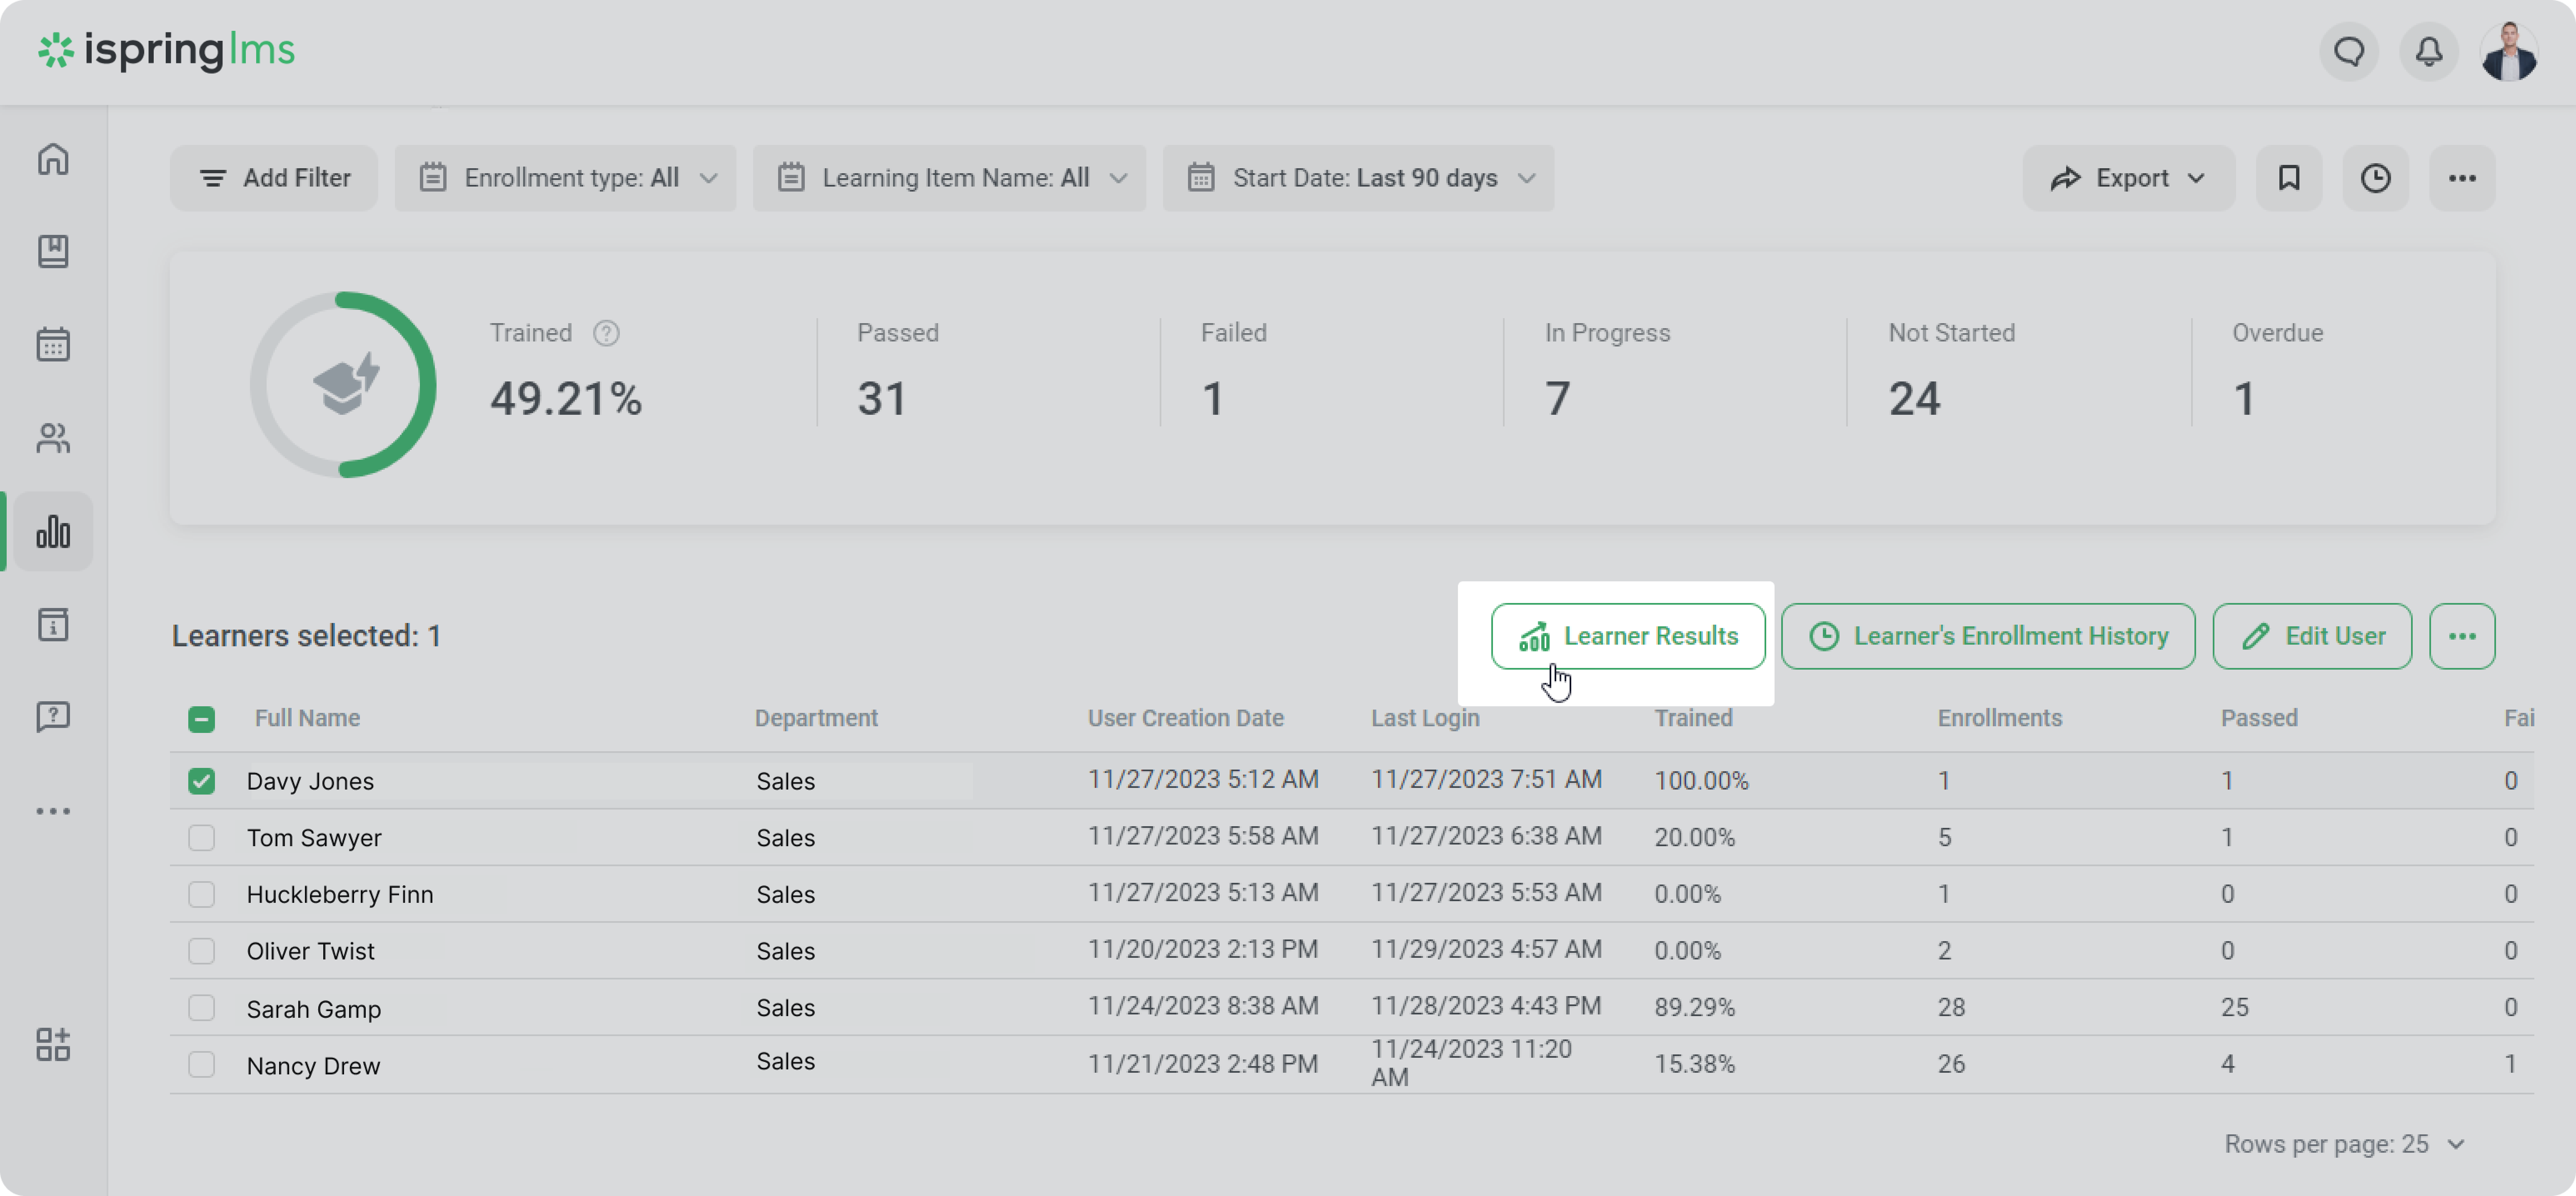Uncheck the Davy Jones checkbox
2576x1196 pixels.
tap(201, 781)
